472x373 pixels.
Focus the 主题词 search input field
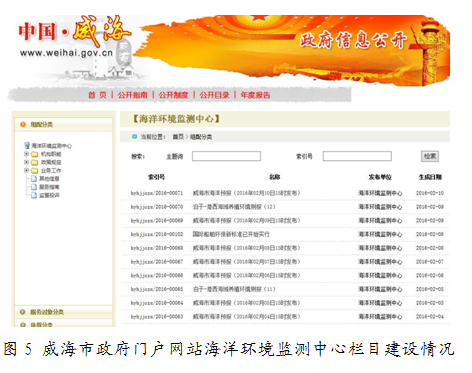click(x=226, y=156)
